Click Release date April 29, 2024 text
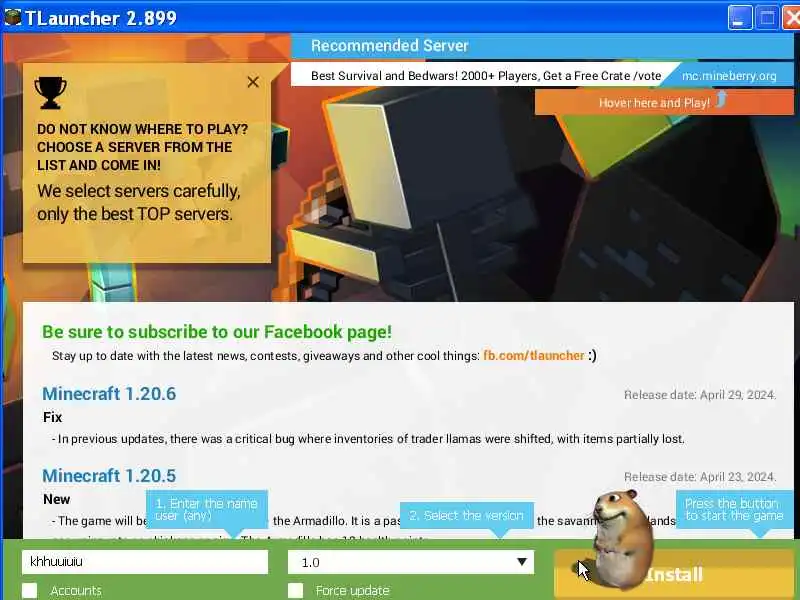 tap(699, 395)
